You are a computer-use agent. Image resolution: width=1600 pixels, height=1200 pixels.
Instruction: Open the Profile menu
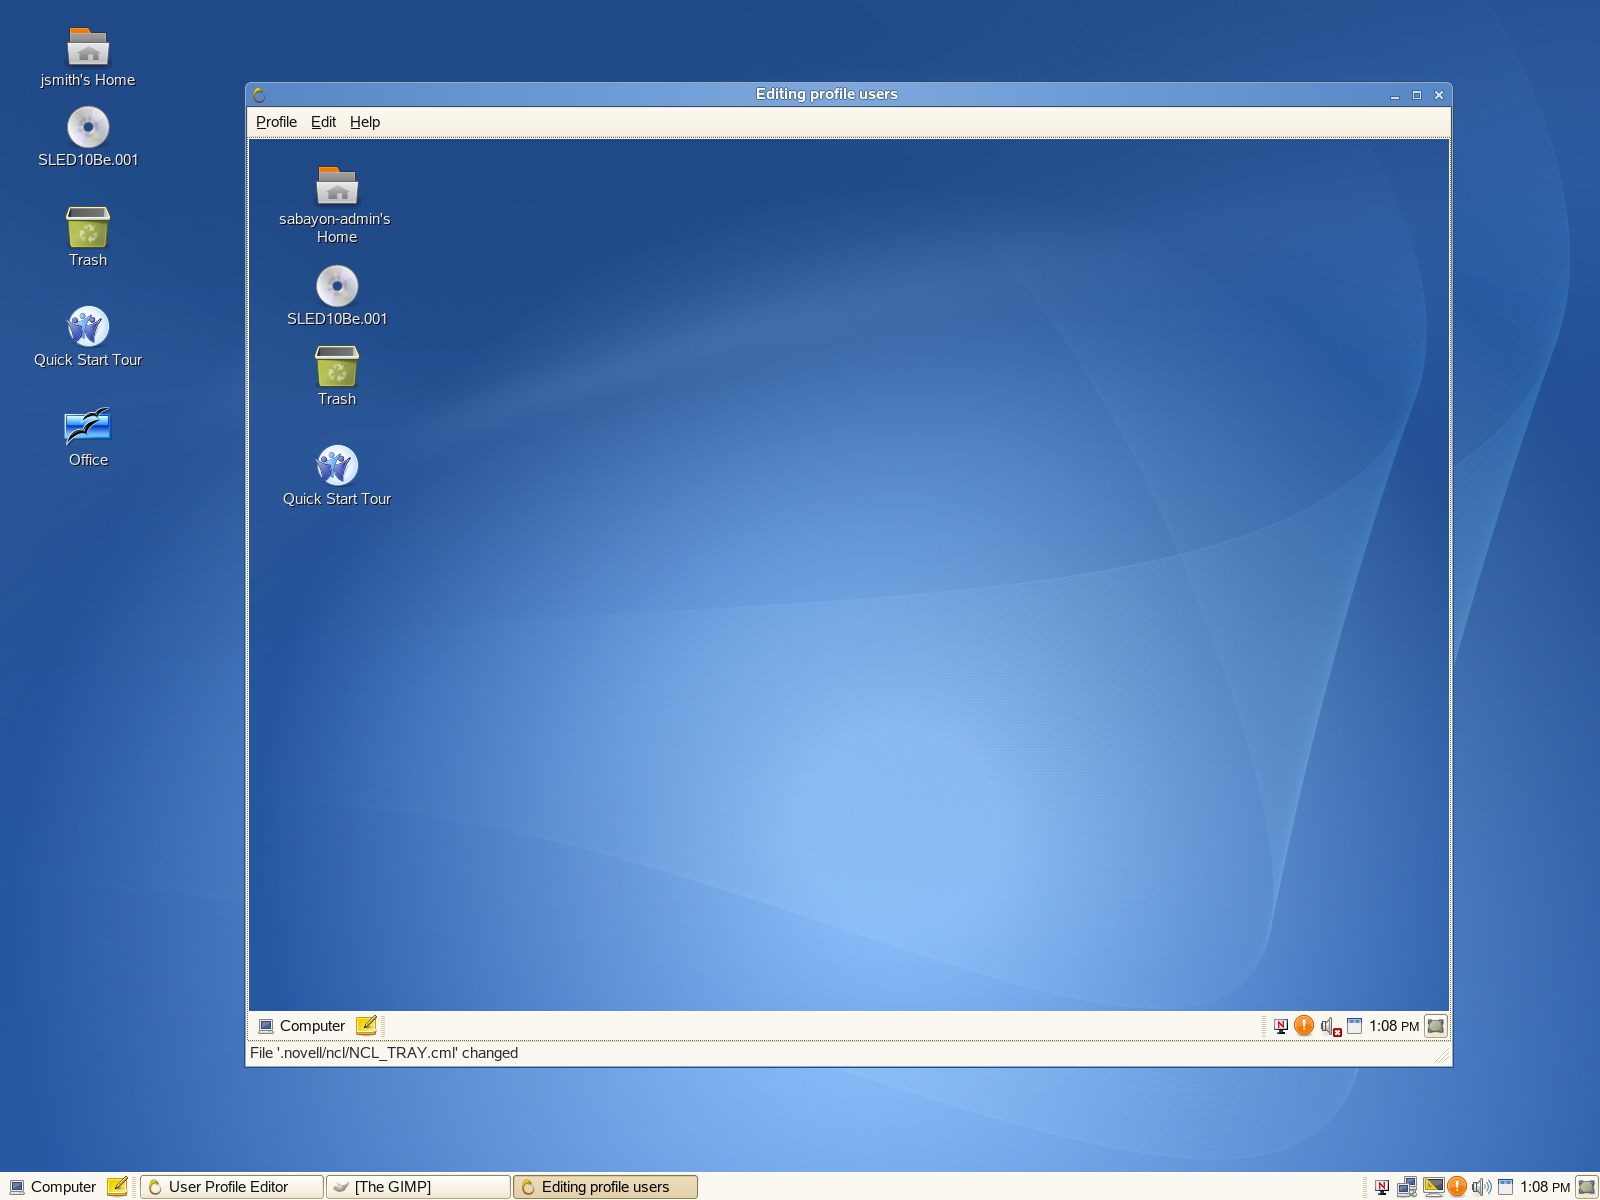coord(276,122)
